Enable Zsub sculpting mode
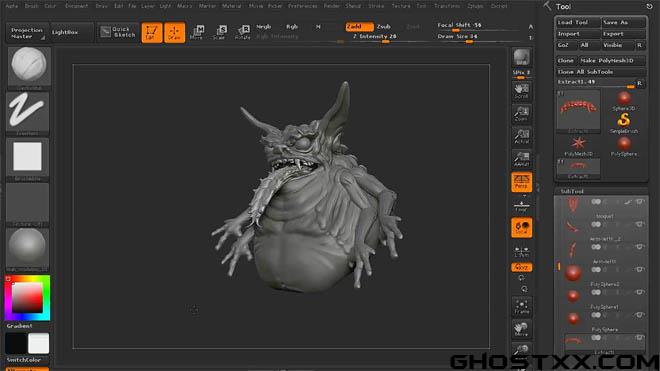 [x=383, y=27]
